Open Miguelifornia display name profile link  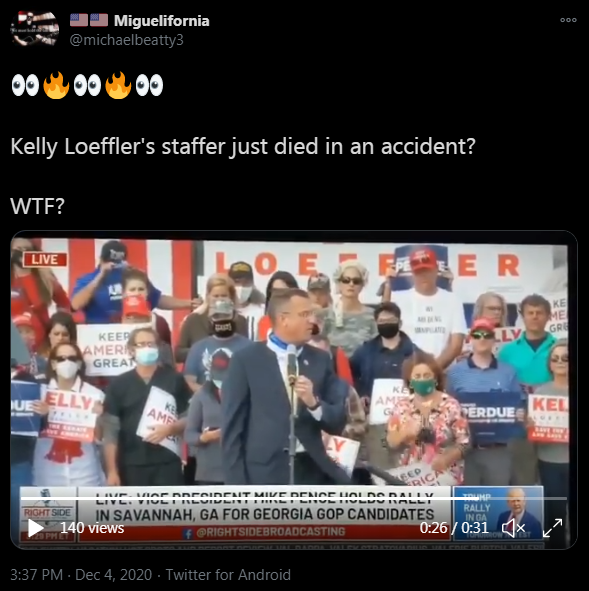(x=161, y=21)
